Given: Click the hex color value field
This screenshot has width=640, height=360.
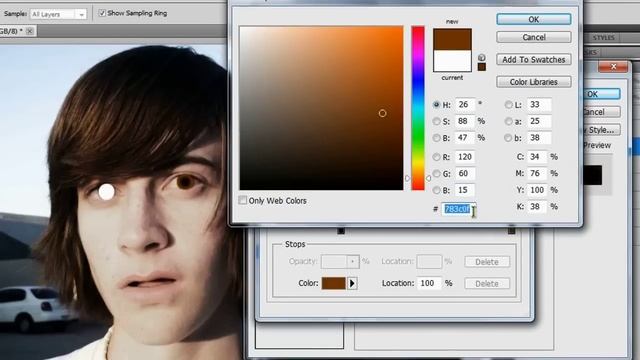Looking at the screenshot, I should click(458, 209).
